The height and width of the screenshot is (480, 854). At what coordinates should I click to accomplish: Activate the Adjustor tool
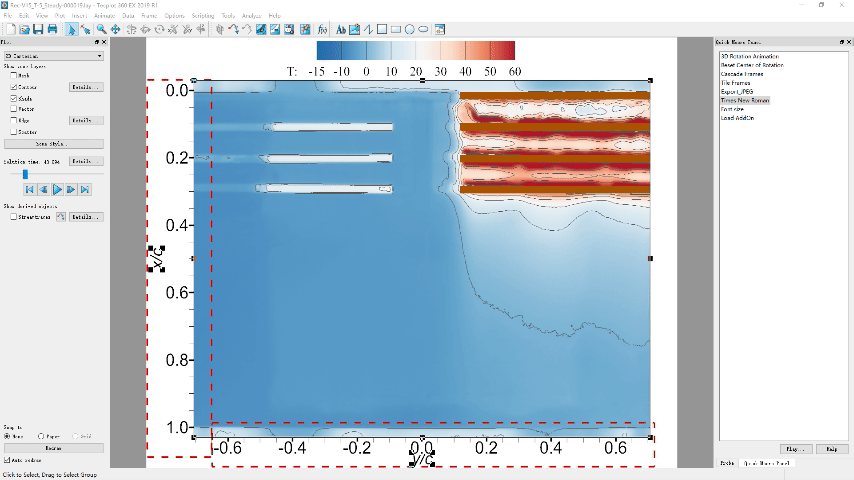85,29
